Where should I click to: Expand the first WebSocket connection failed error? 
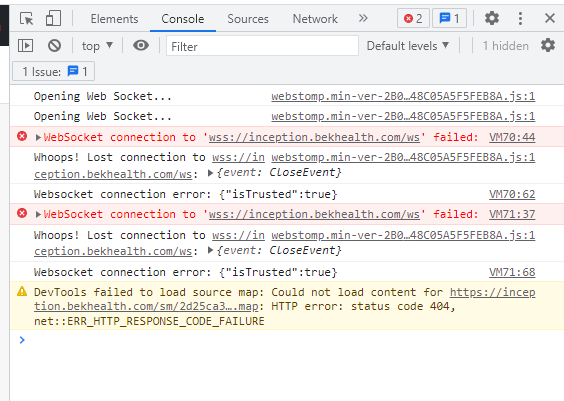point(38,137)
